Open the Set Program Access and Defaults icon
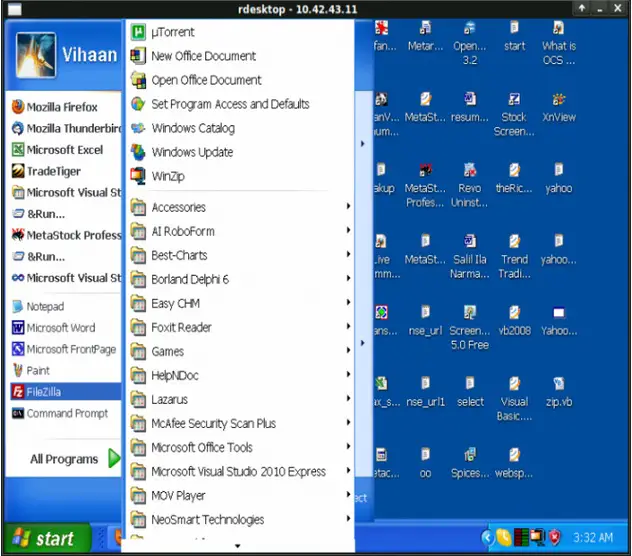632x556 pixels. [x=138, y=104]
